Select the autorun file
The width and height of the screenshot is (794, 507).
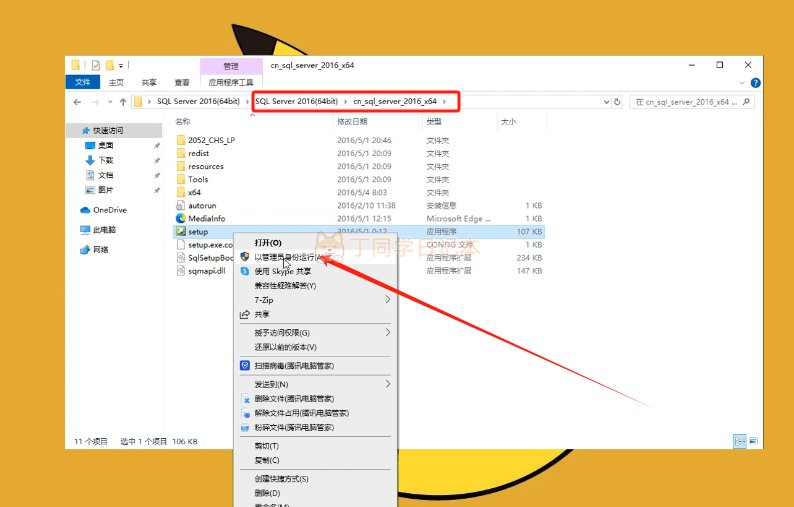(202, 206)
